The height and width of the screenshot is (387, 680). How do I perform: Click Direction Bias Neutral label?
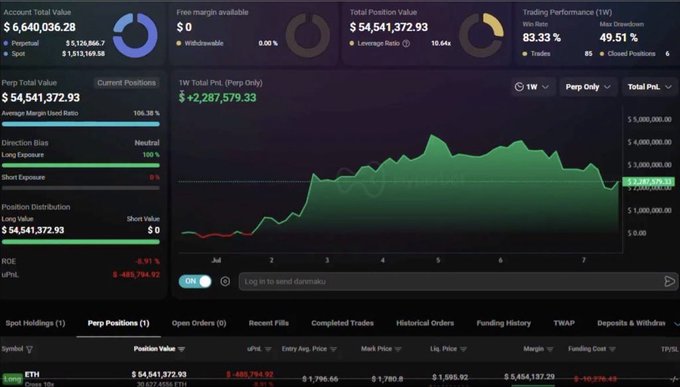147,143
